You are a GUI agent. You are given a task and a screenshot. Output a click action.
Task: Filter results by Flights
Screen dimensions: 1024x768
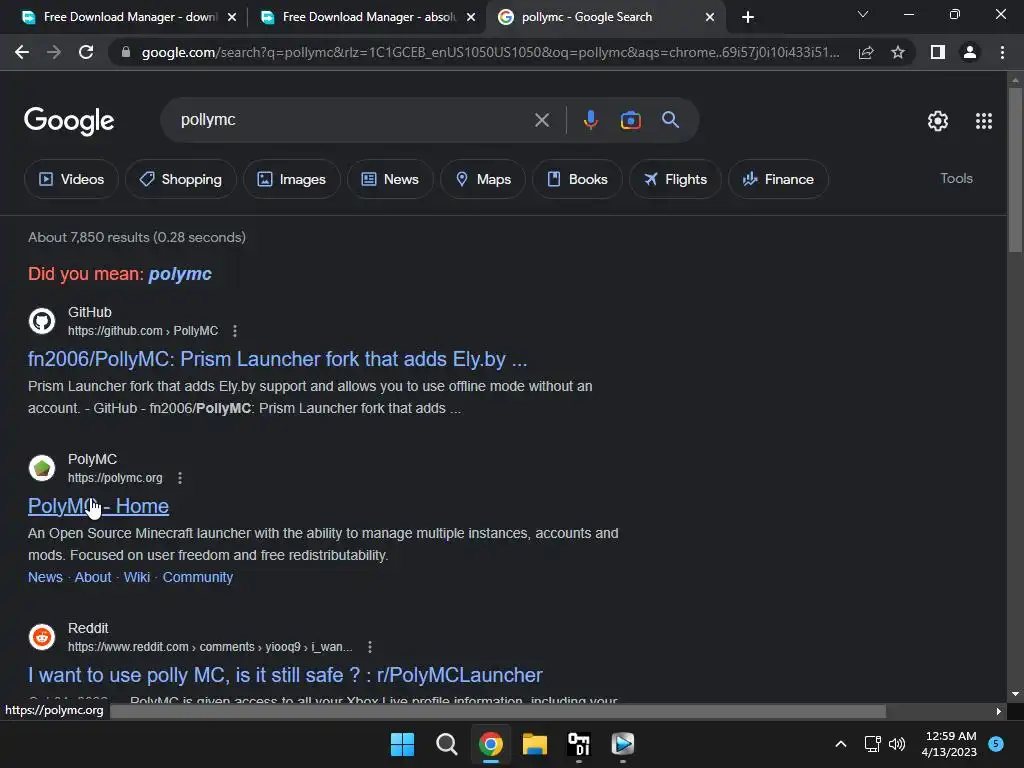pyautogui.click(x=675, y=179)
